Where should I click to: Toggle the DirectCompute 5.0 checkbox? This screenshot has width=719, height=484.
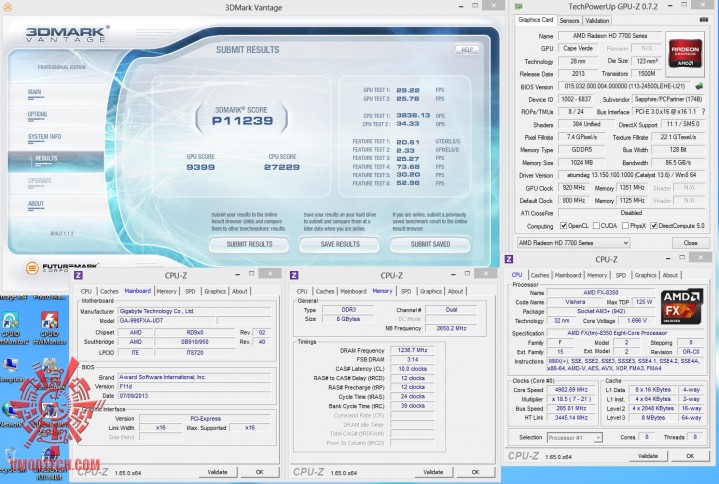pyautogui.click(x=654, y=226)
